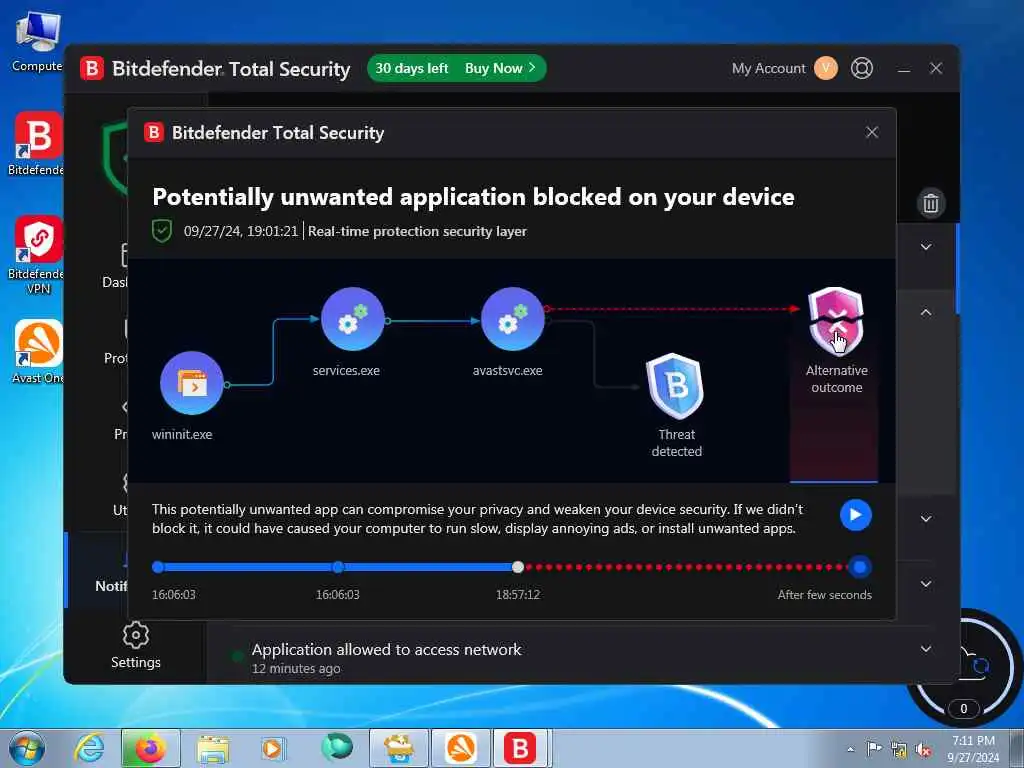The width and height of the screenshot is (1024, 768).
Task: Launch Internet Explorer from the taskbar
Action: point(88,748)
